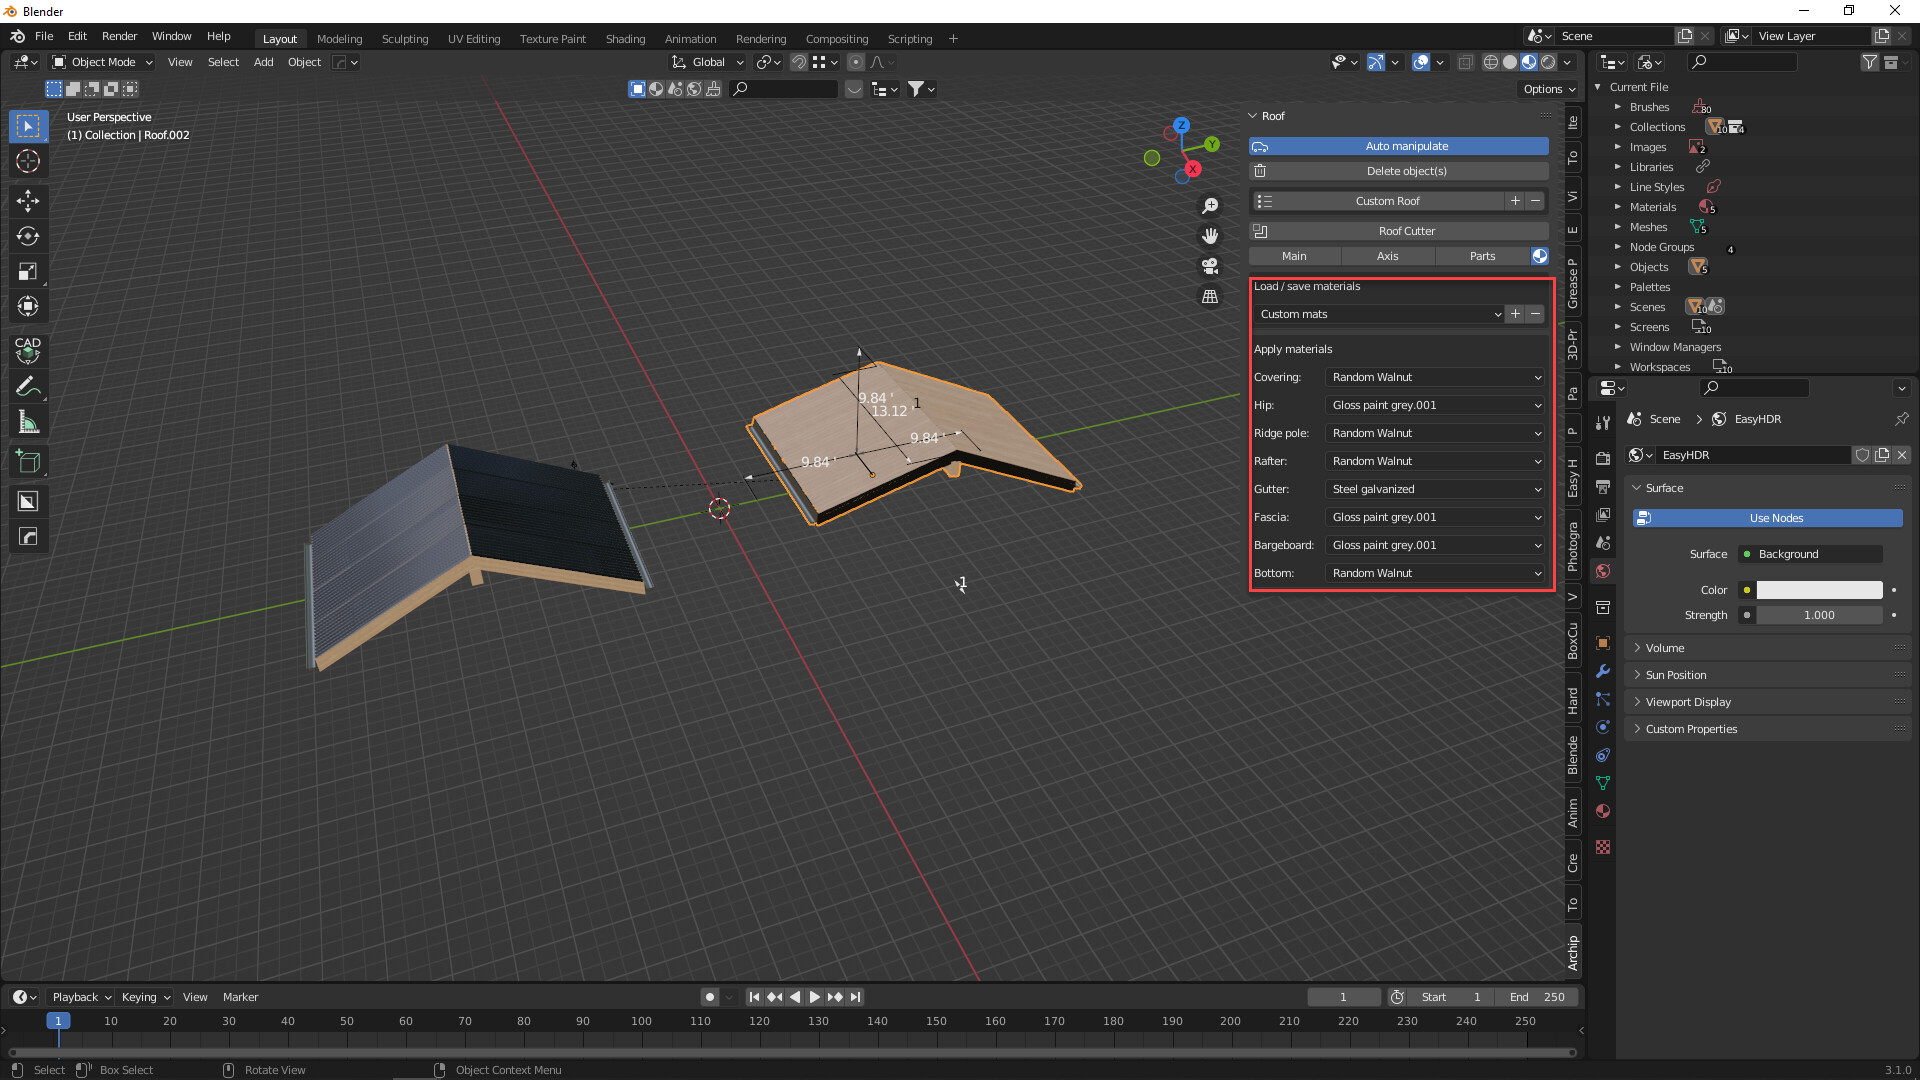Select the Transform tool
The height and width of the screenshot is (1080, 1920).
point(28,306)
